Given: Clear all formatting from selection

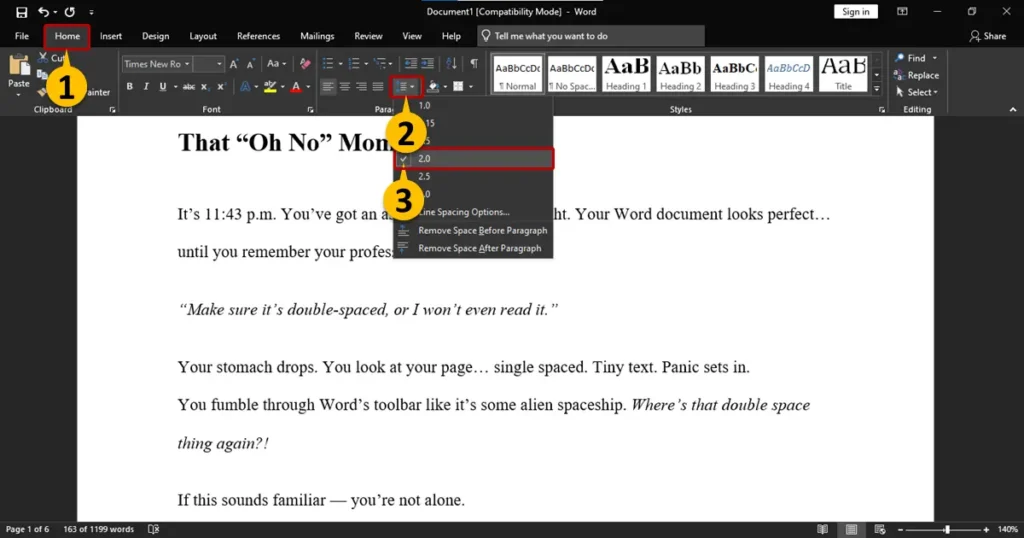Looking at the screenshot, I should click(305, 64).
